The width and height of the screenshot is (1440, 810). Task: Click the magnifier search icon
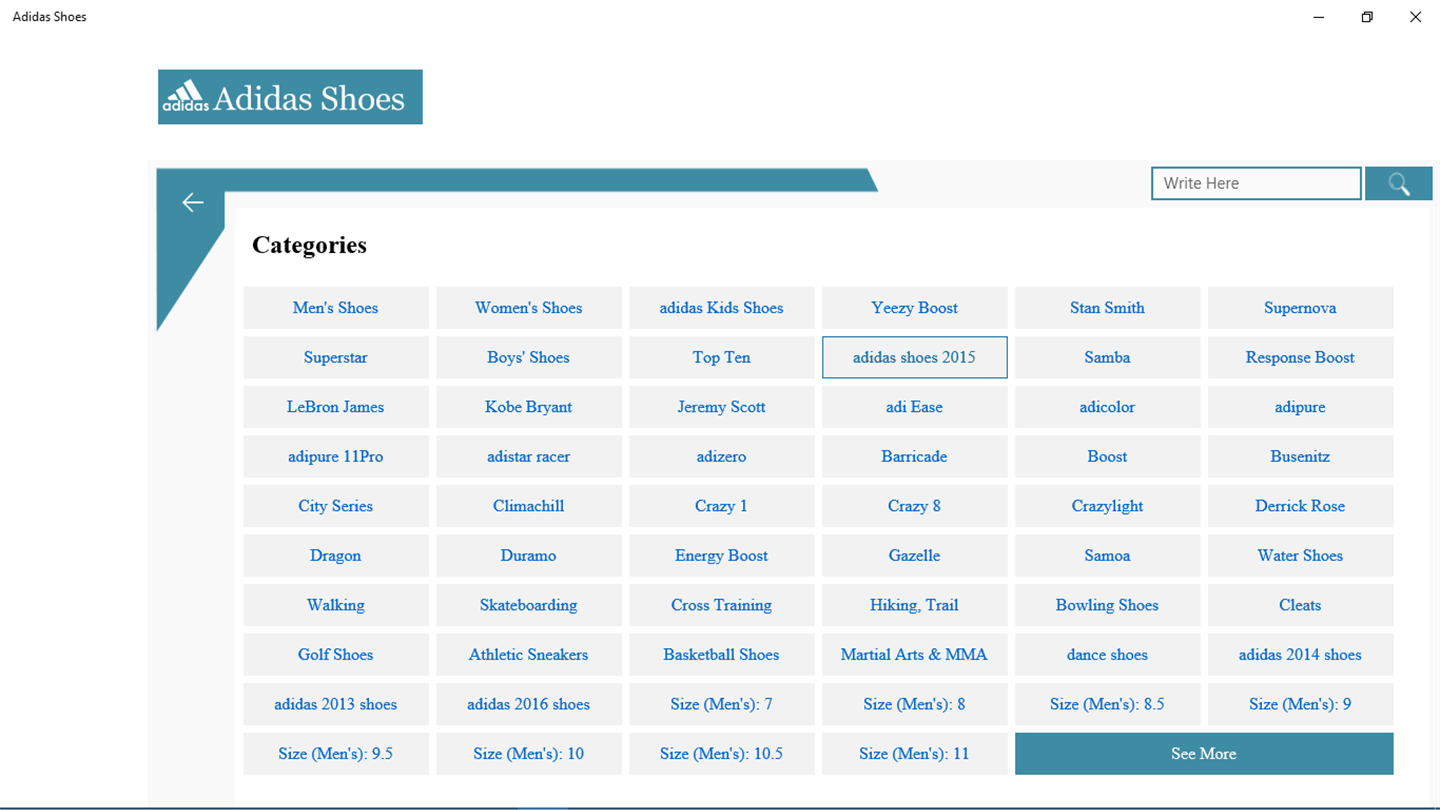coord(1398,184)
